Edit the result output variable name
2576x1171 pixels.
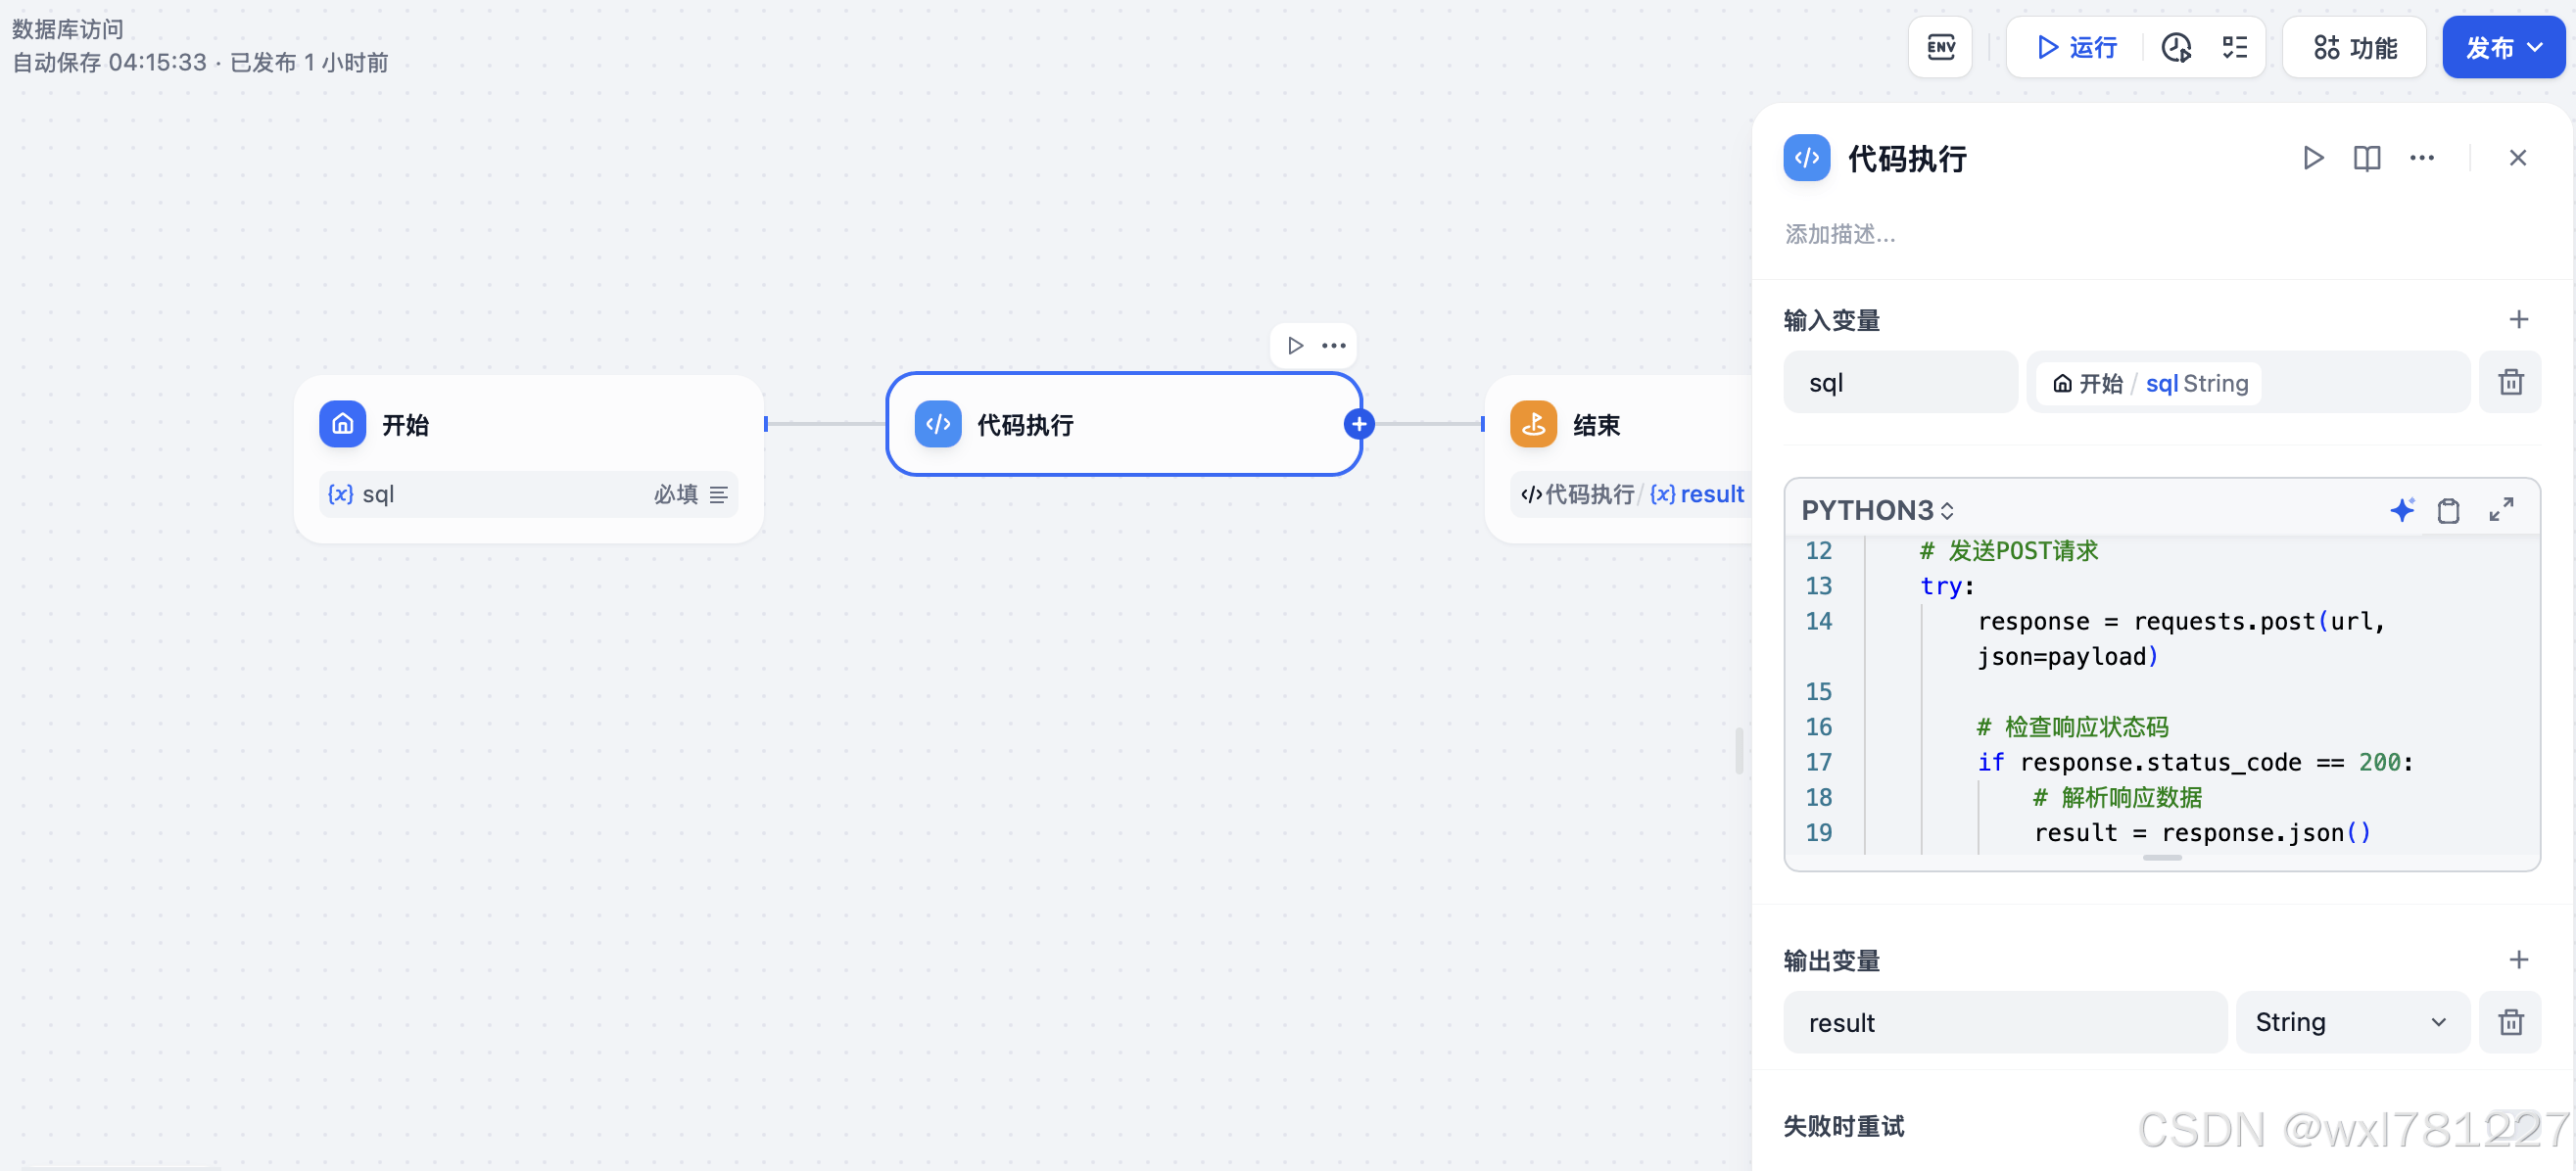tap(2005, 1023)
